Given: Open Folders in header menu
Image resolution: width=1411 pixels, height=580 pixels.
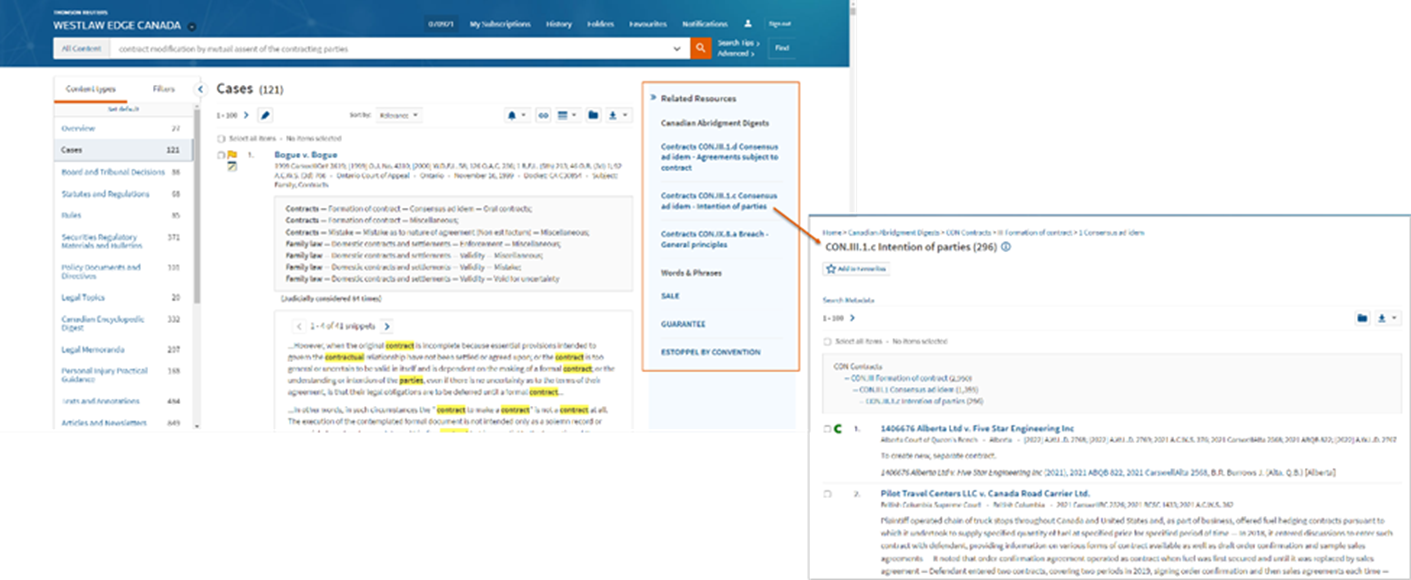Looking at the screenshot, I should click(601, 23).
